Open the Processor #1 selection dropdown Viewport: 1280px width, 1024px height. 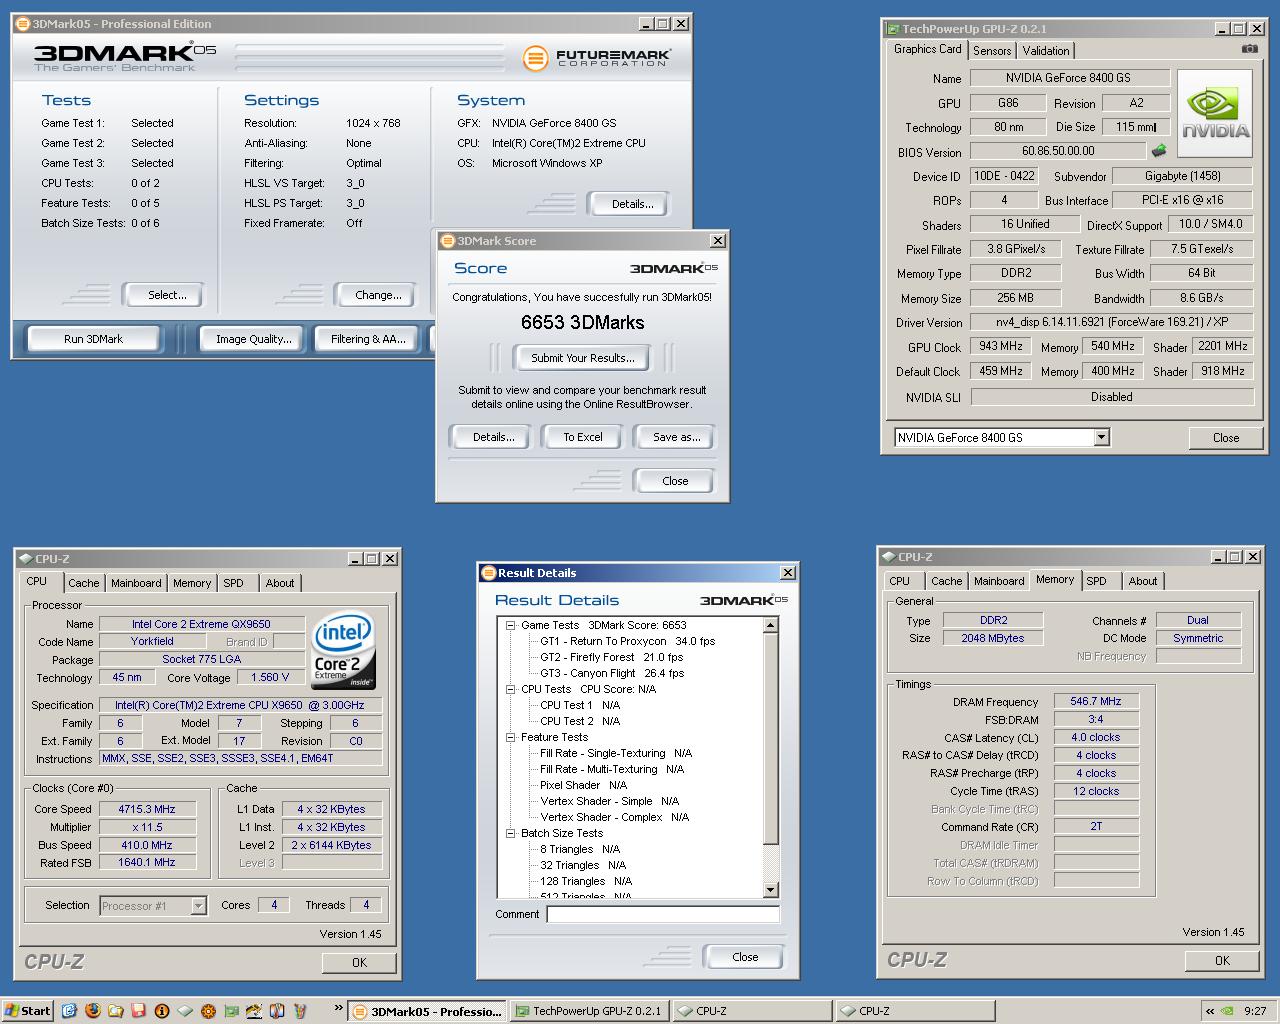(x=198, y=906)
